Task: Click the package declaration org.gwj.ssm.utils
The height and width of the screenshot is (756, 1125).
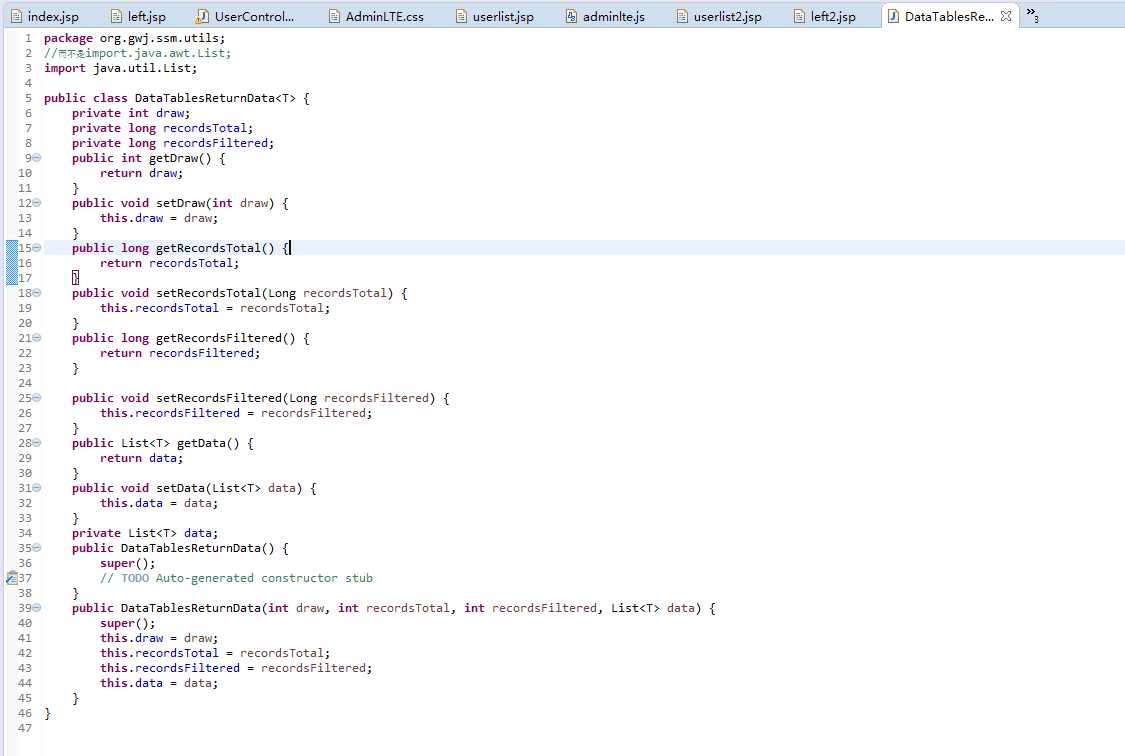Action: pos(133,38)
